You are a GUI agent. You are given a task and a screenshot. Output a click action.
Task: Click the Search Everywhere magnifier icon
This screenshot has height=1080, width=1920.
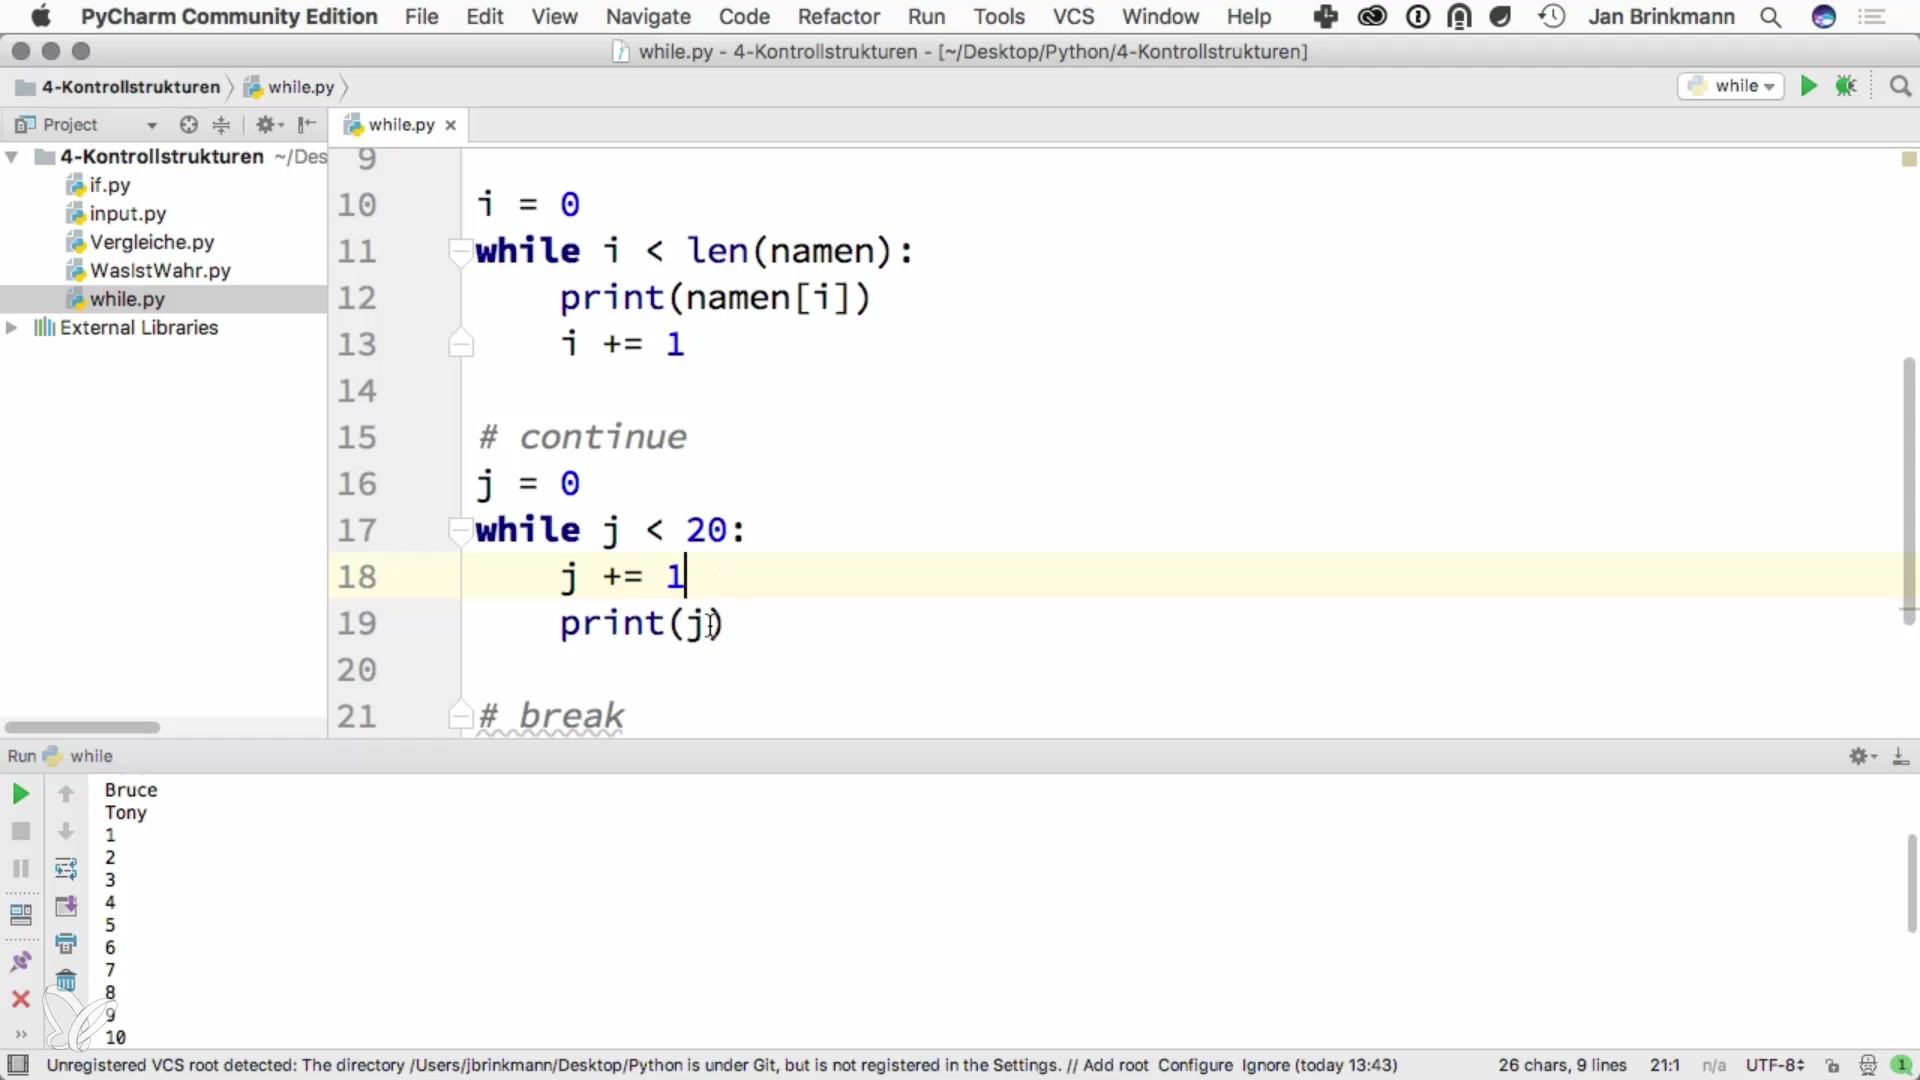coord(1900,87)
